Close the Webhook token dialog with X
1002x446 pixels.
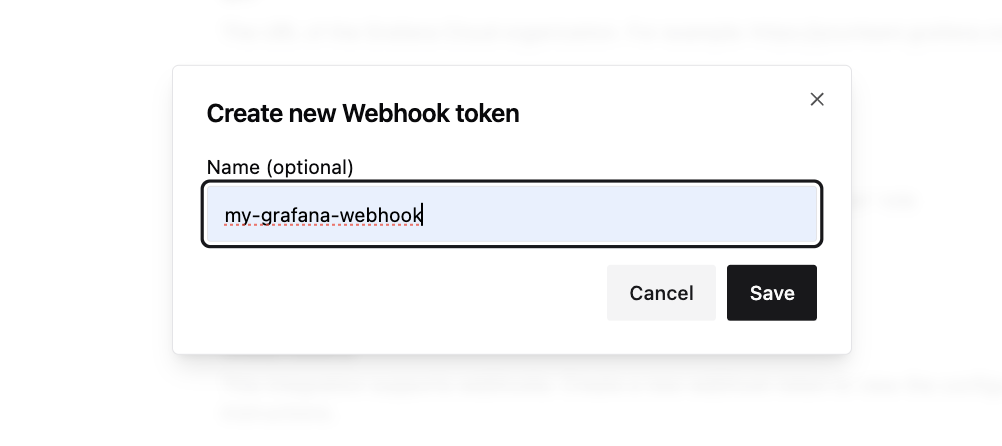click(x=817, y=99)
